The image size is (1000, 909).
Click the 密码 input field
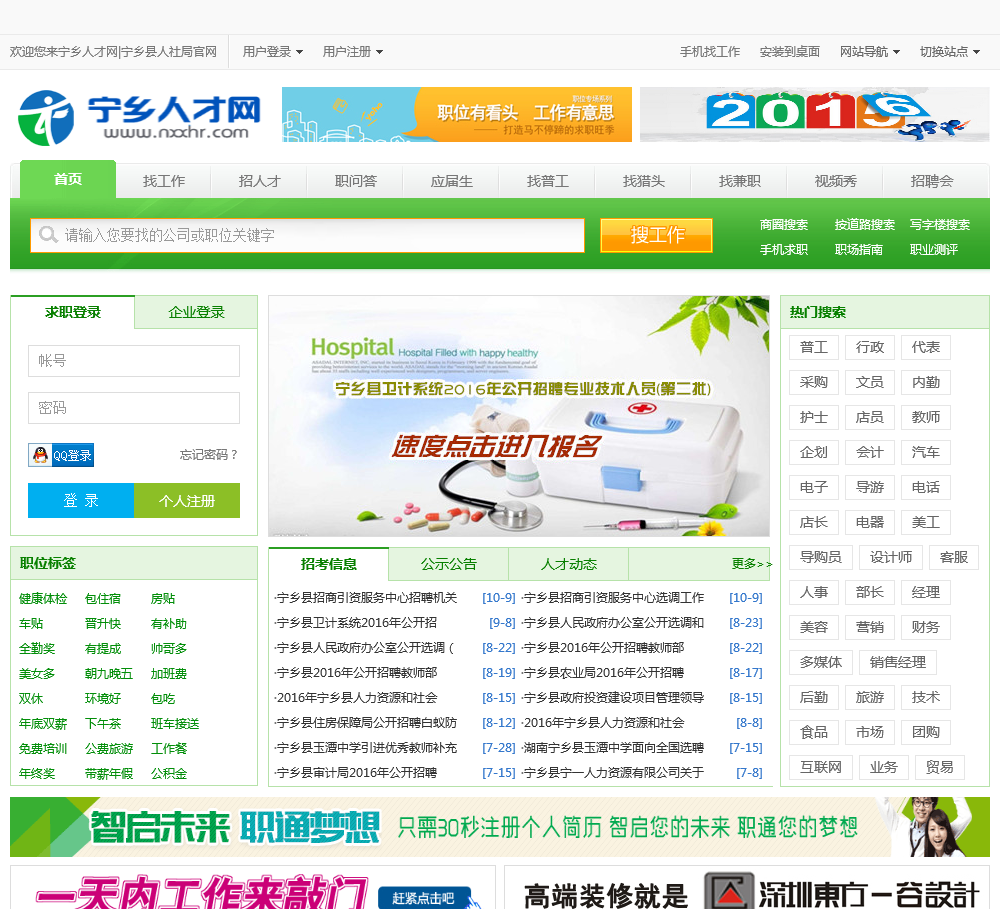point(134,408)
